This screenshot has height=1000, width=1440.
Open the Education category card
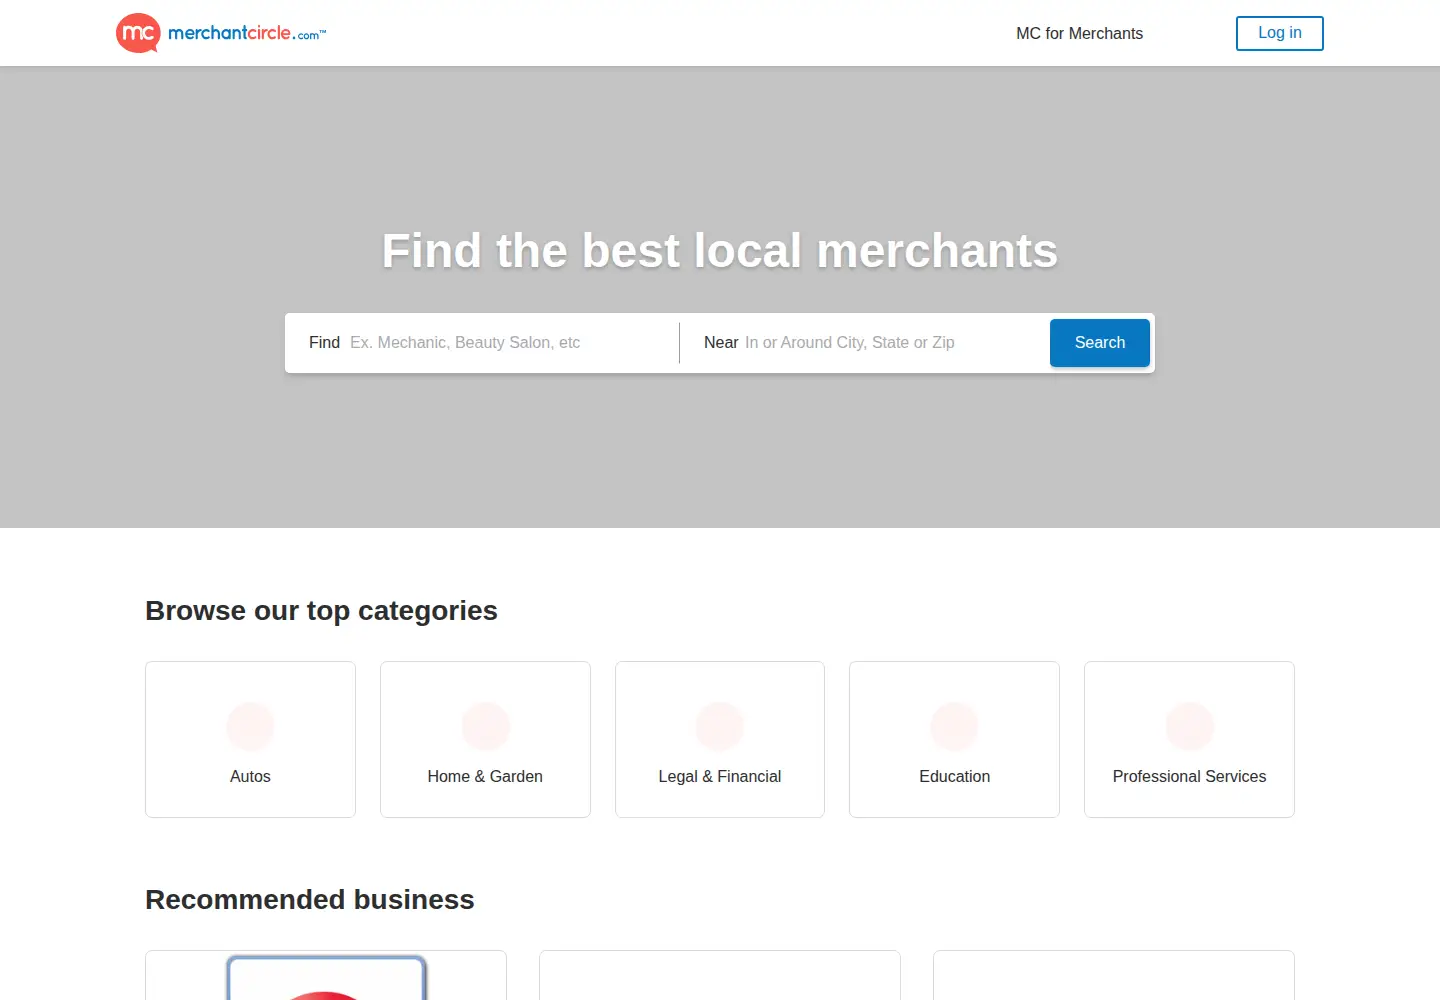point(955,739)
